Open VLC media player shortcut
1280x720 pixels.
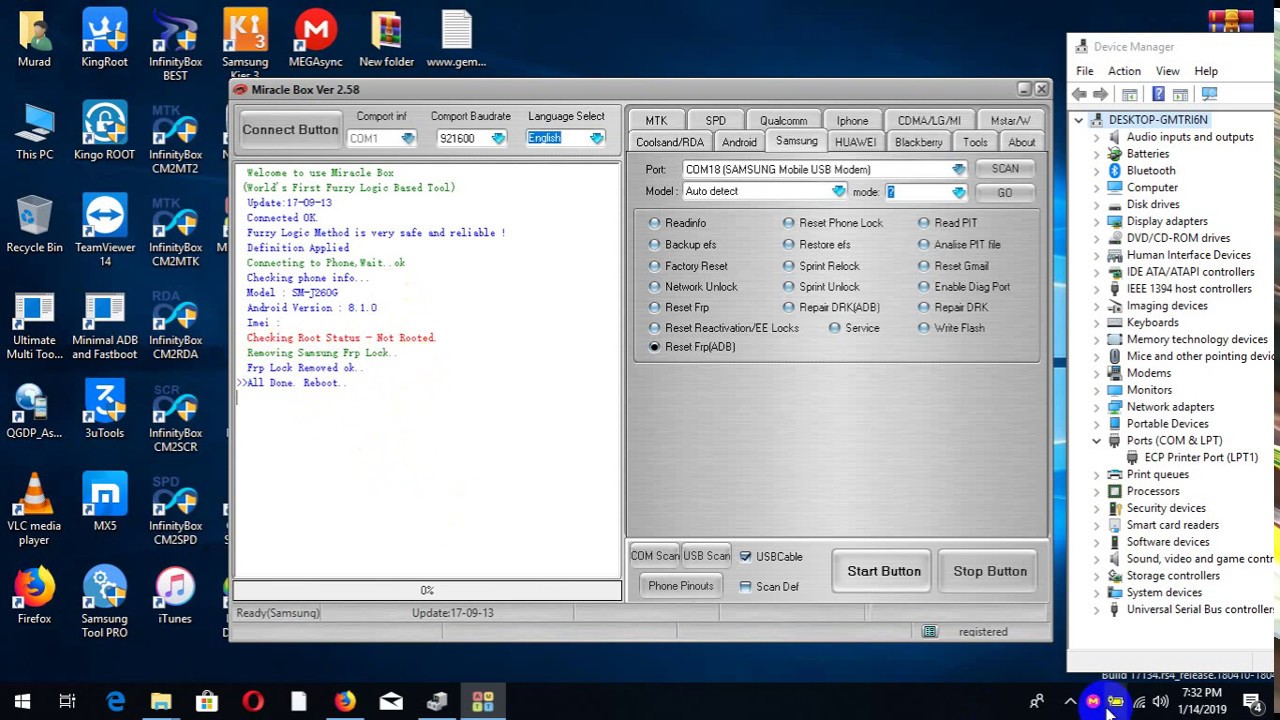coord(34,510)
